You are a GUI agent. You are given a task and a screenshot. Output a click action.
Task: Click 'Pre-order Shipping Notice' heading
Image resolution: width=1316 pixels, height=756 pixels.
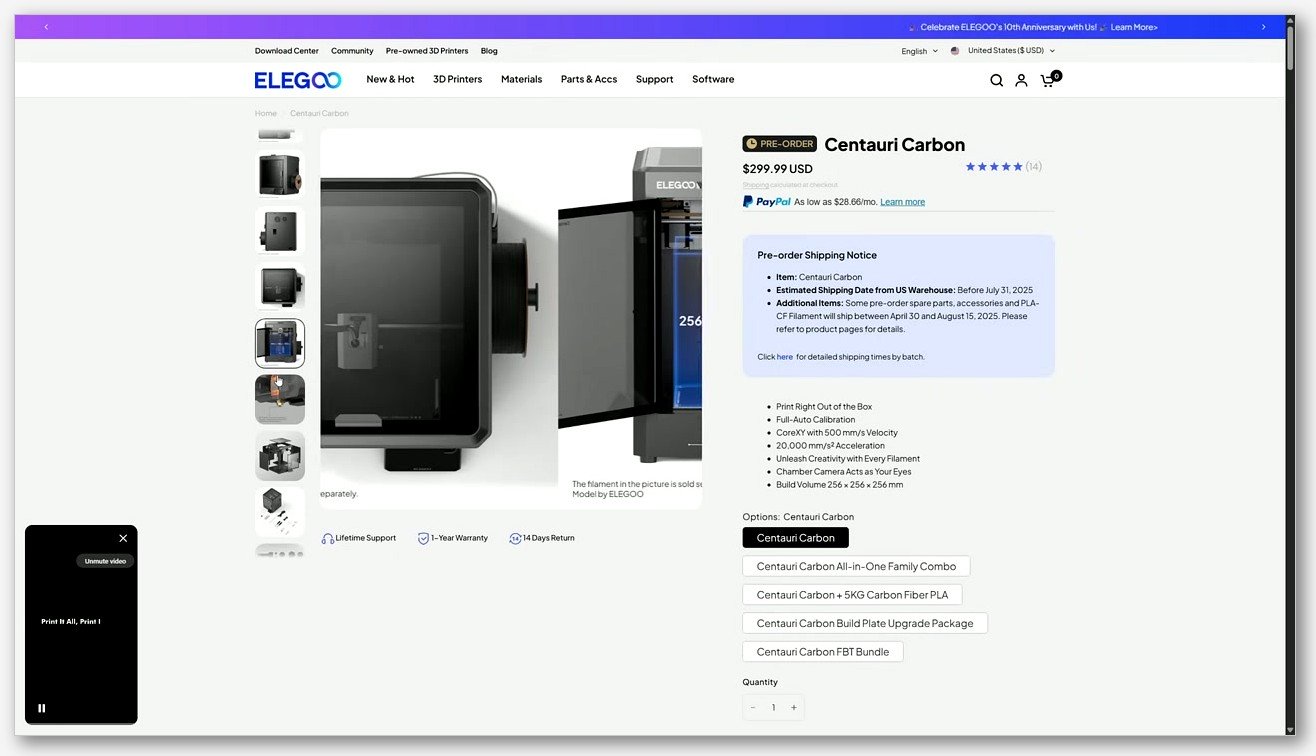point(817,255)
